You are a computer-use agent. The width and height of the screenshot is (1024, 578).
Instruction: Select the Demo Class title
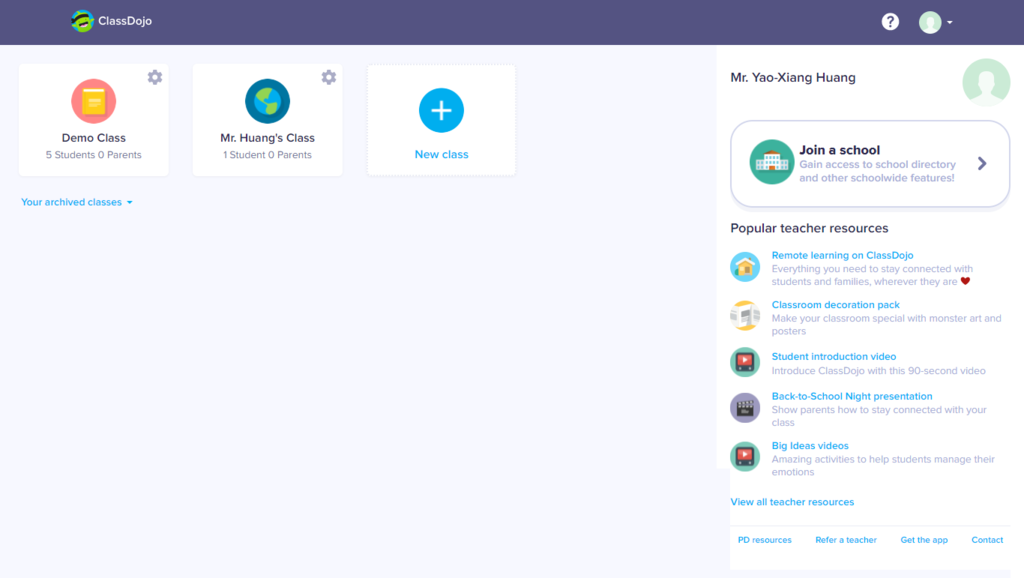pyautogui.click(x=93, y=138)
